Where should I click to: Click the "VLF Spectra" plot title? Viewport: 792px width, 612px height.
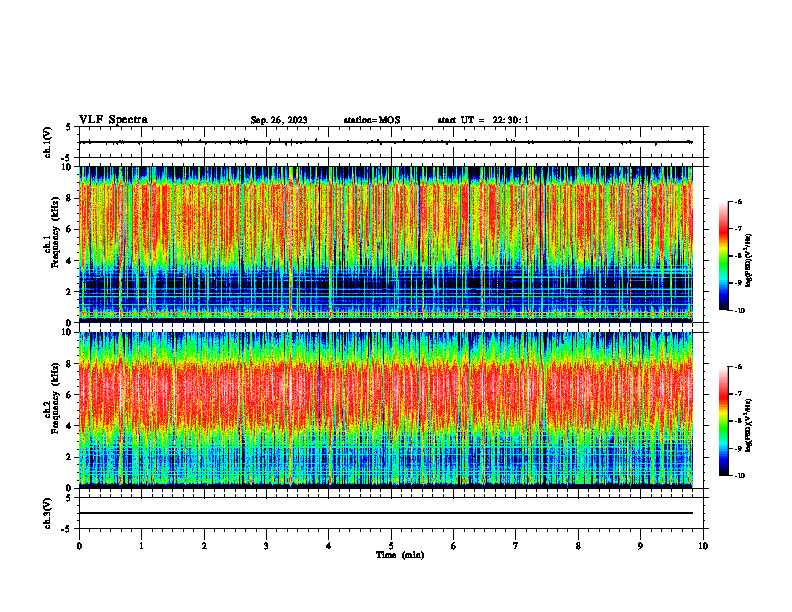[x=113, y=120]
